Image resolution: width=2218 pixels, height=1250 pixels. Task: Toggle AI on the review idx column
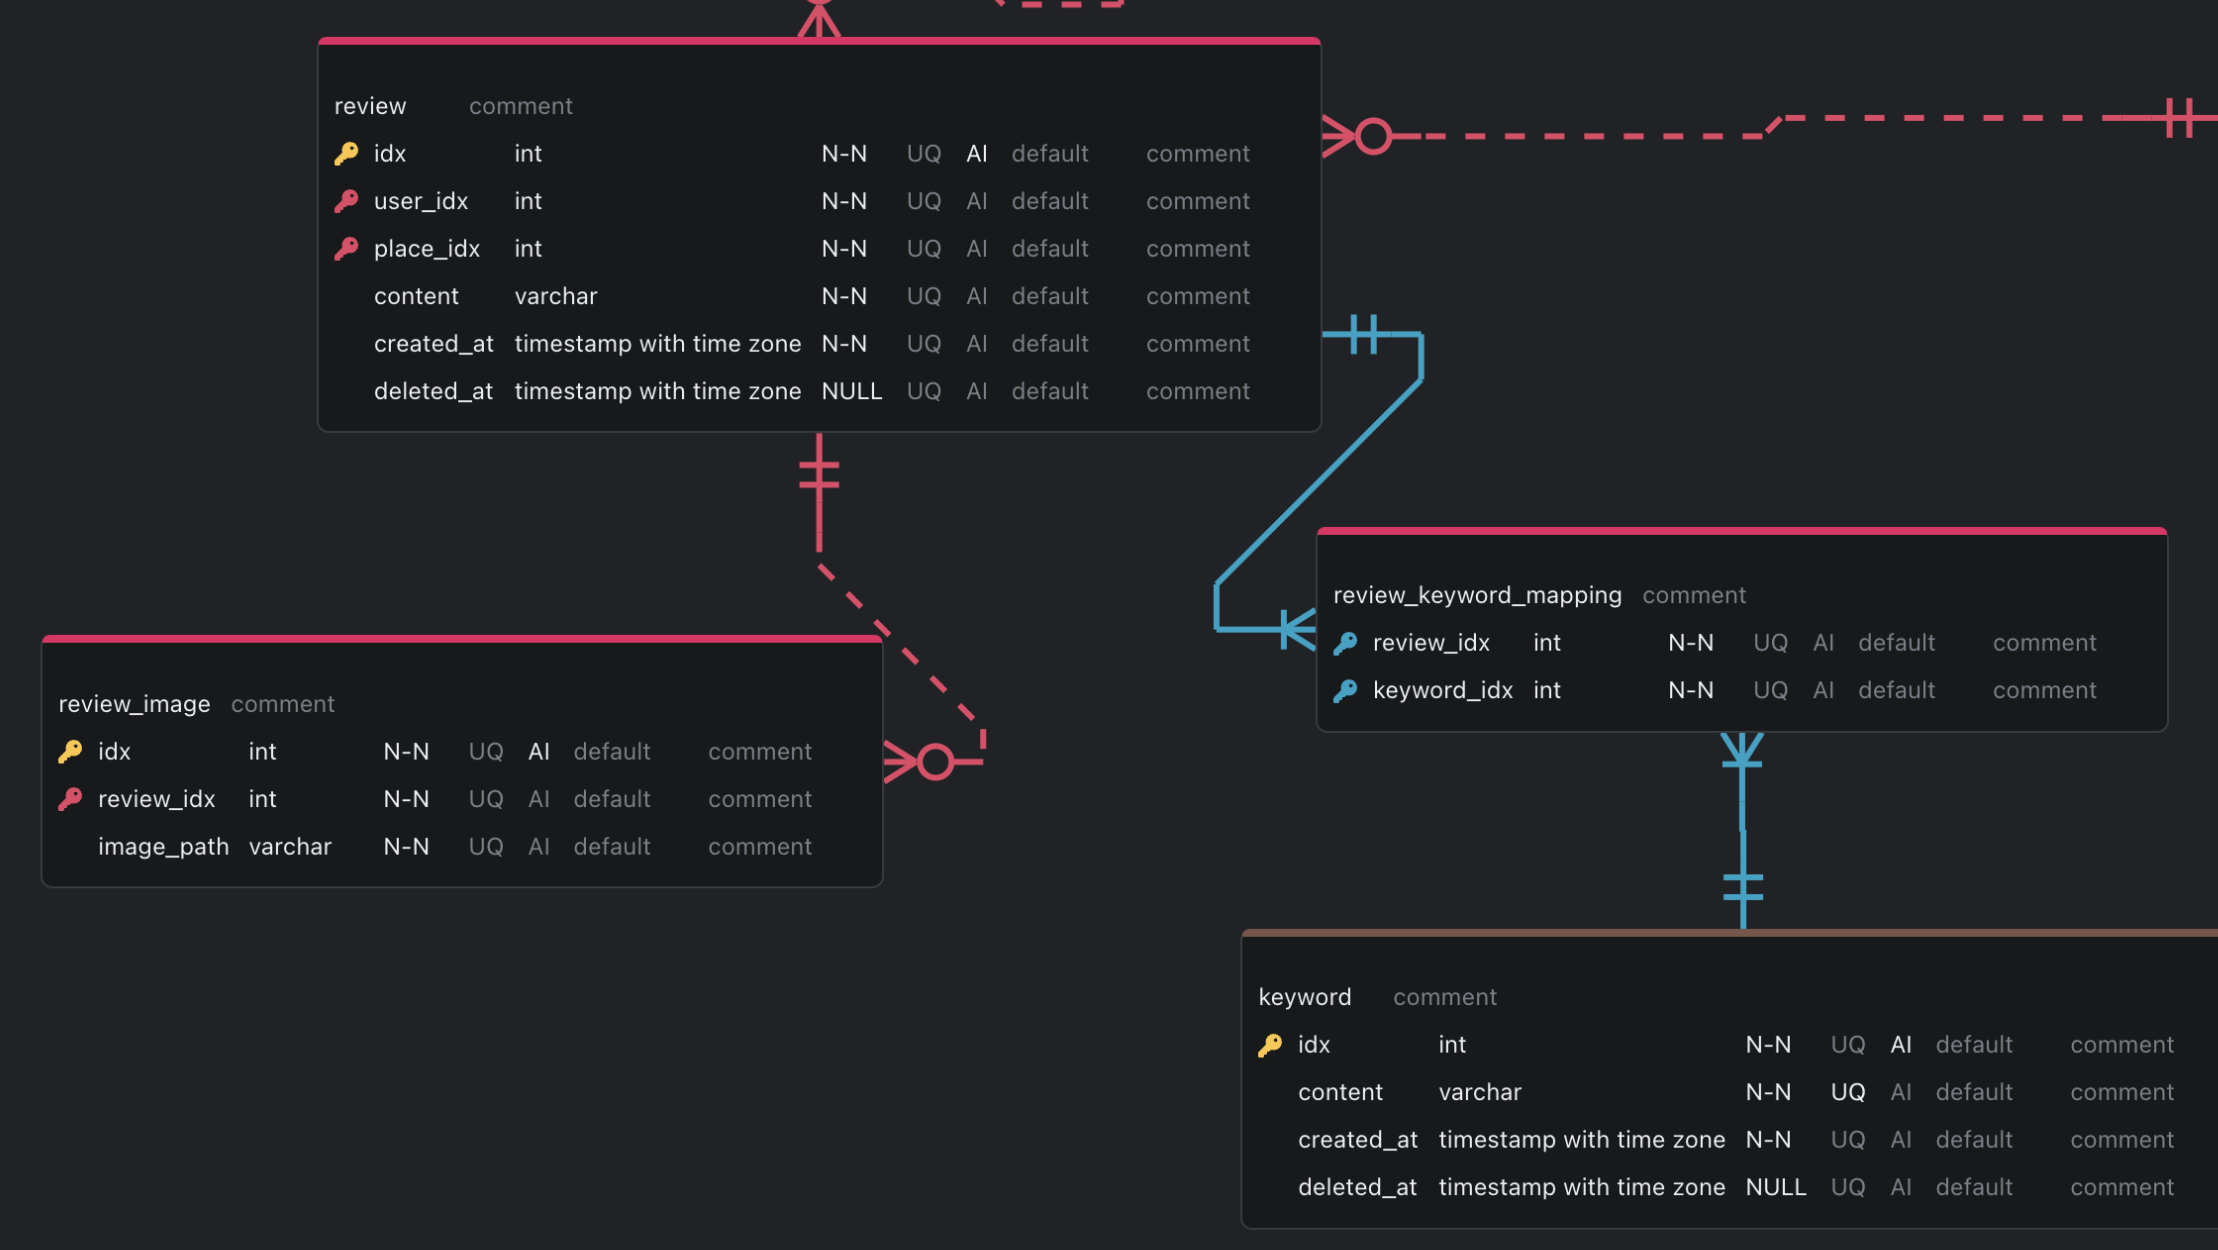[x=976, y=153]
